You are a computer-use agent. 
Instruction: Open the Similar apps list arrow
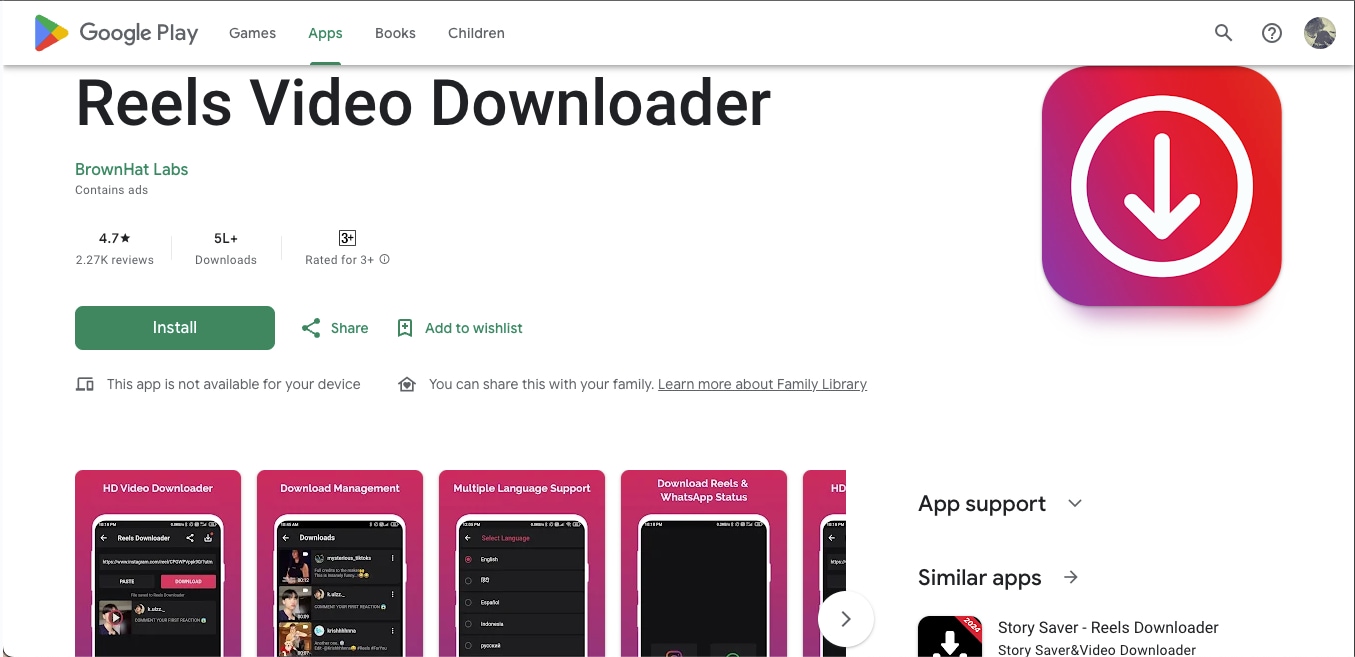(1070, 577)
